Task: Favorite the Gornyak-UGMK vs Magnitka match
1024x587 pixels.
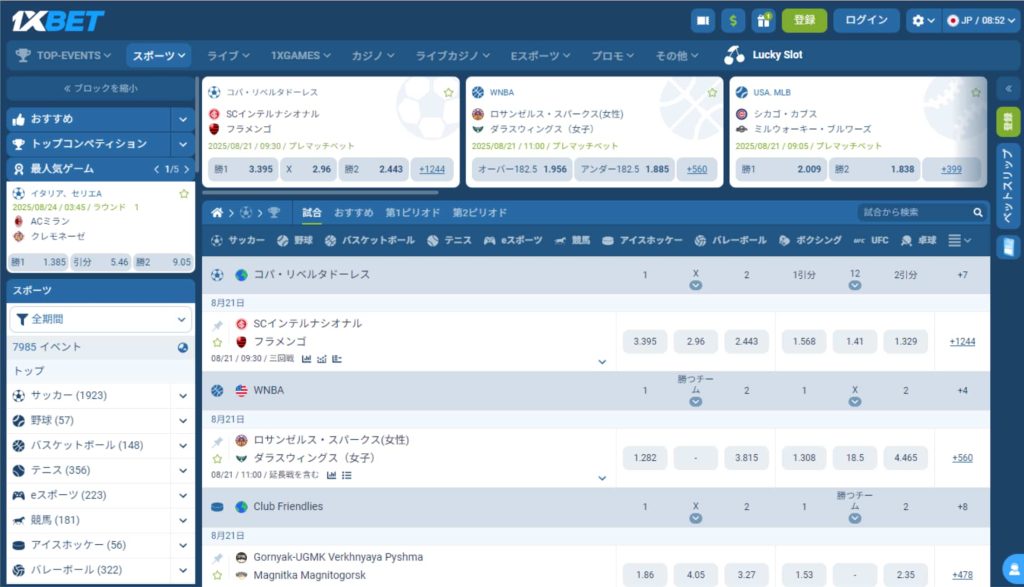Action: 217,575
